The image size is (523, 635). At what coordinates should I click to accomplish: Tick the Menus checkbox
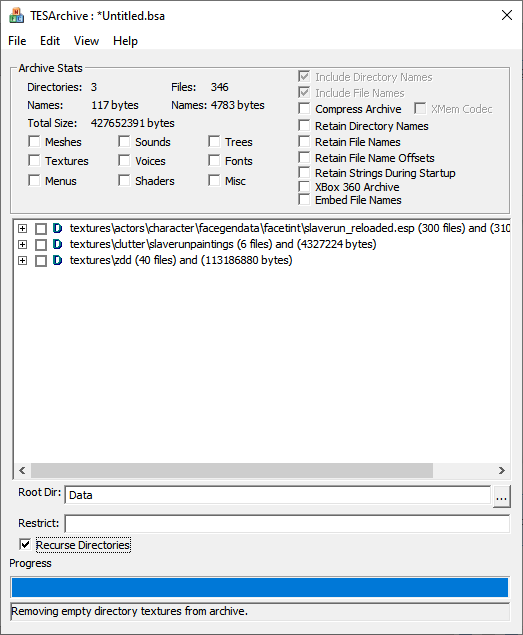34,181
